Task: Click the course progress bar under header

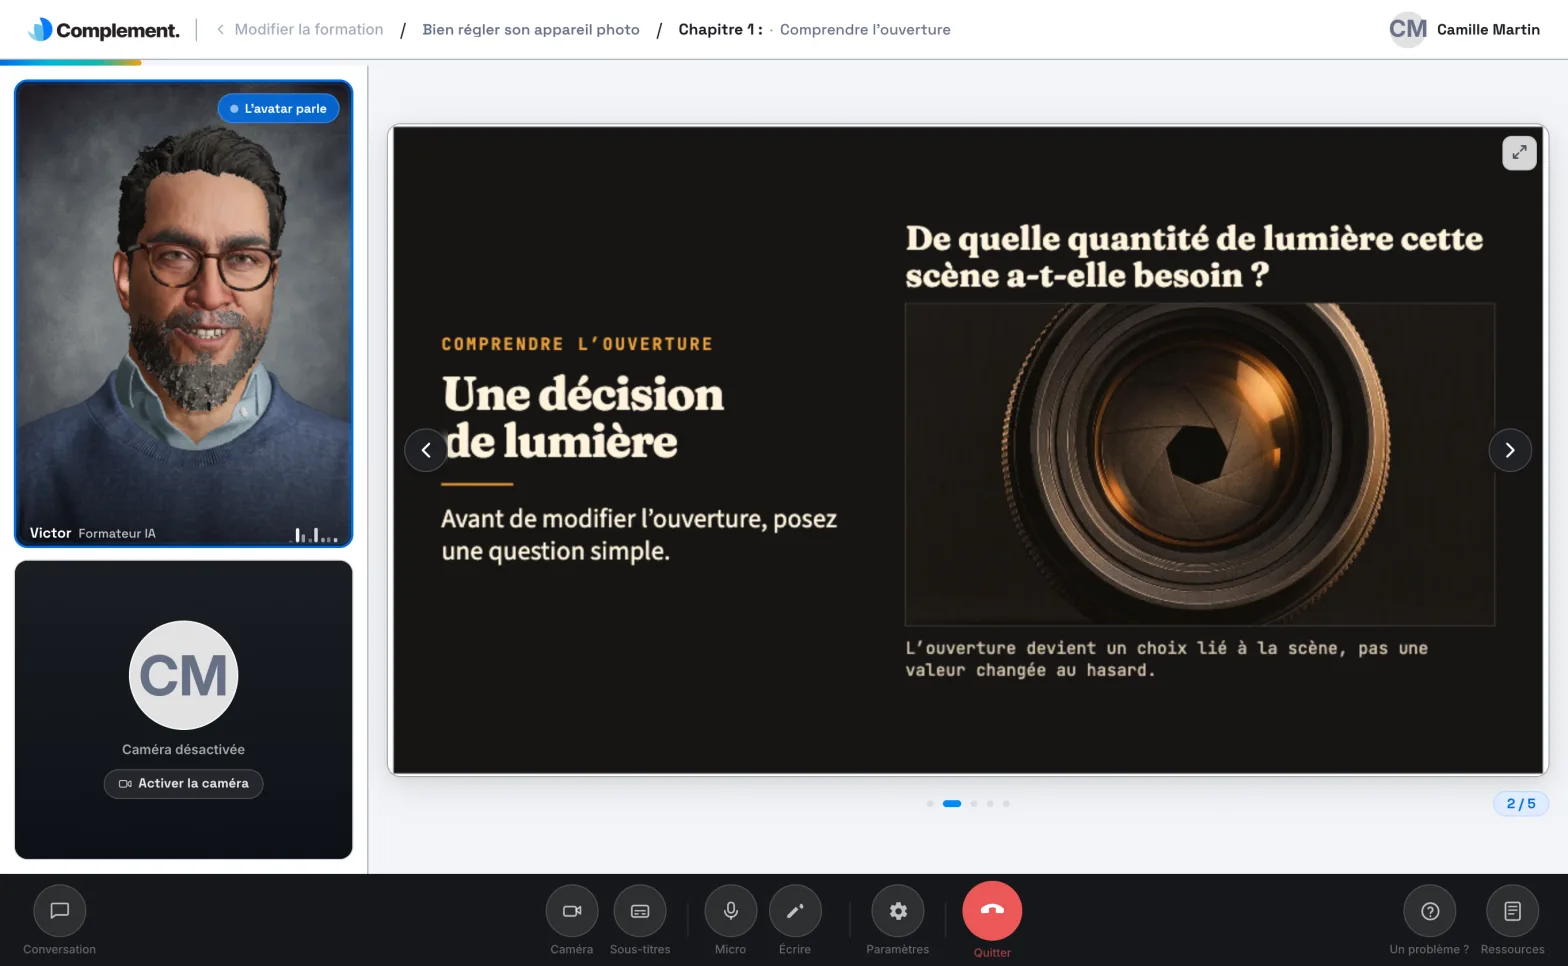Action: point(71,62)
